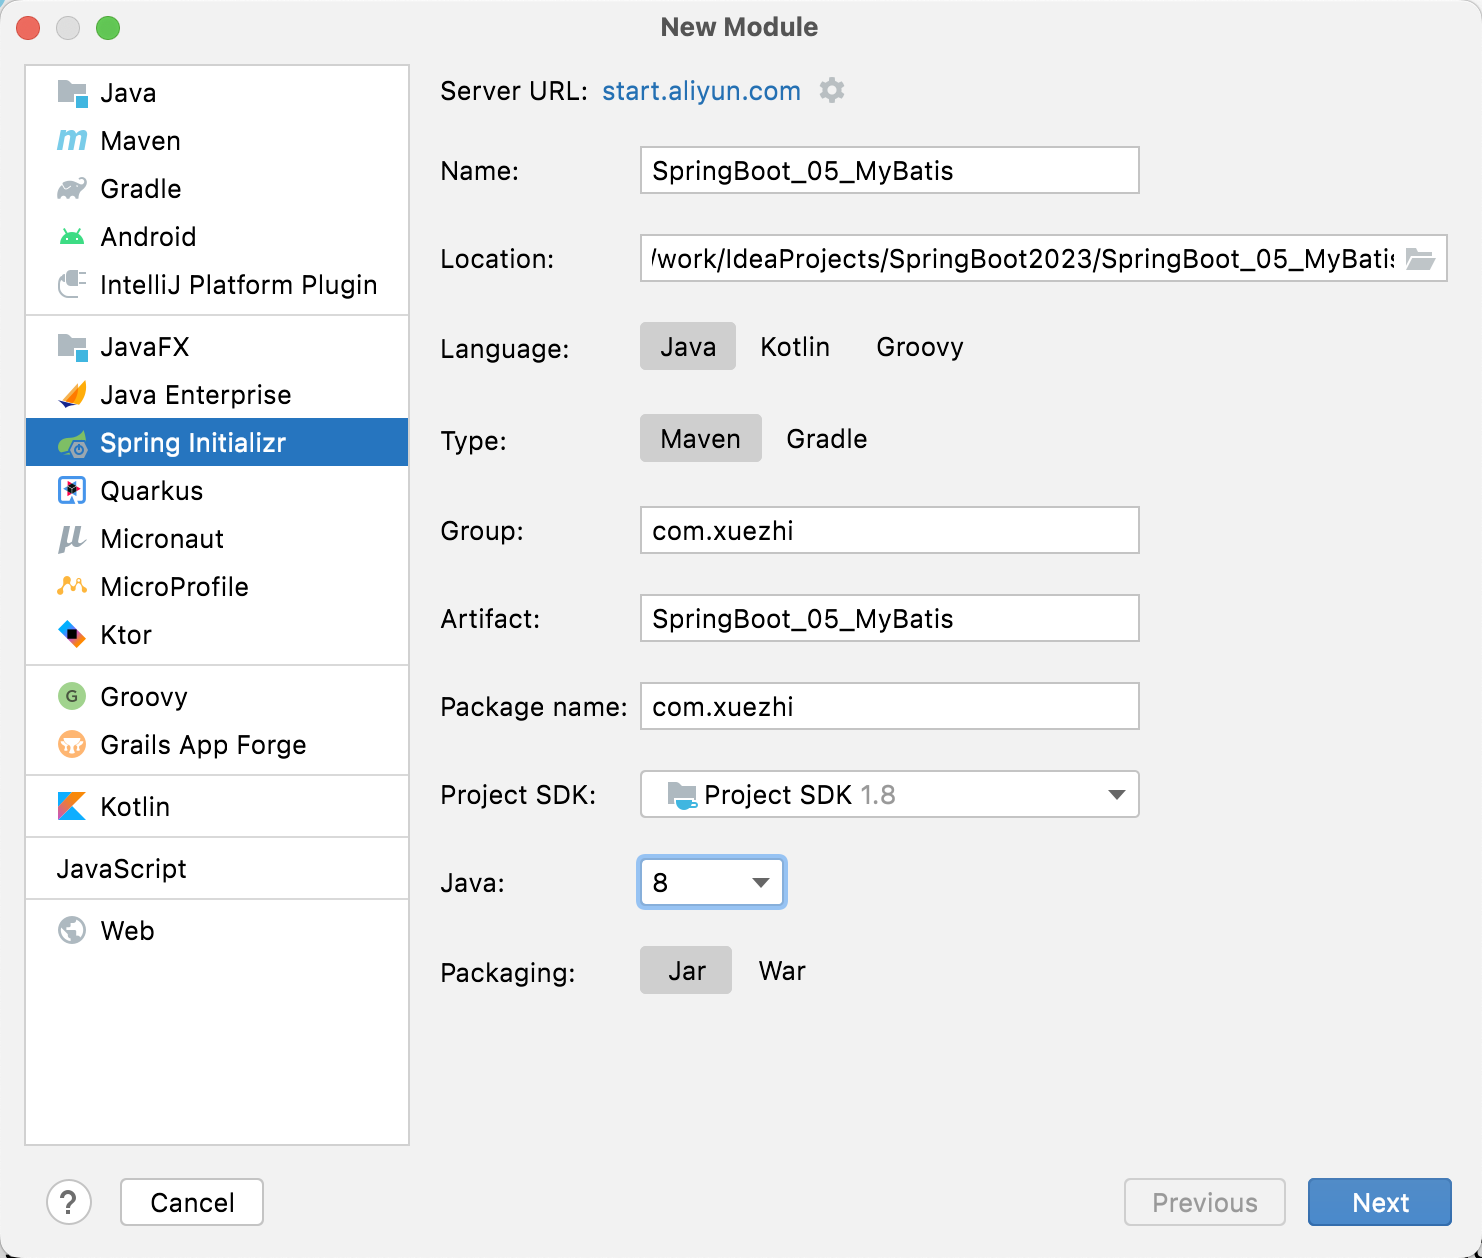Viewport: 1482px width, 1258px height.
Task: Click the red close window button
Action: pos(28,28)
